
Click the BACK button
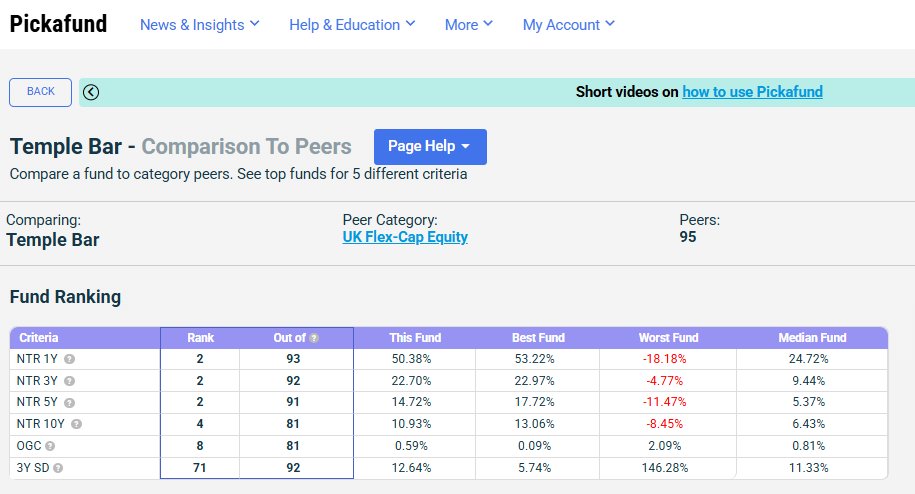[40, 92]
